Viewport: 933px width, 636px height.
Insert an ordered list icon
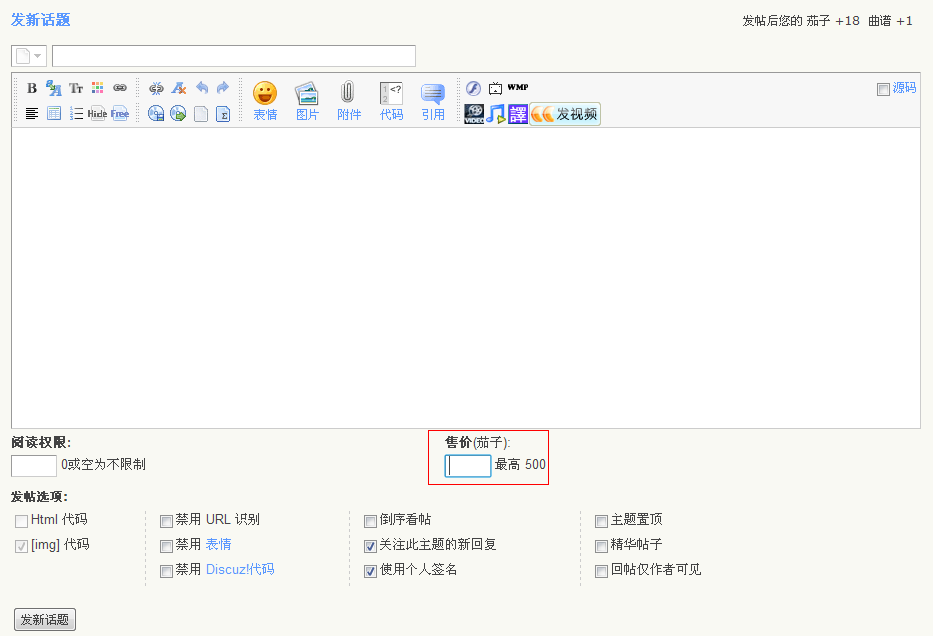pos(76,113)
